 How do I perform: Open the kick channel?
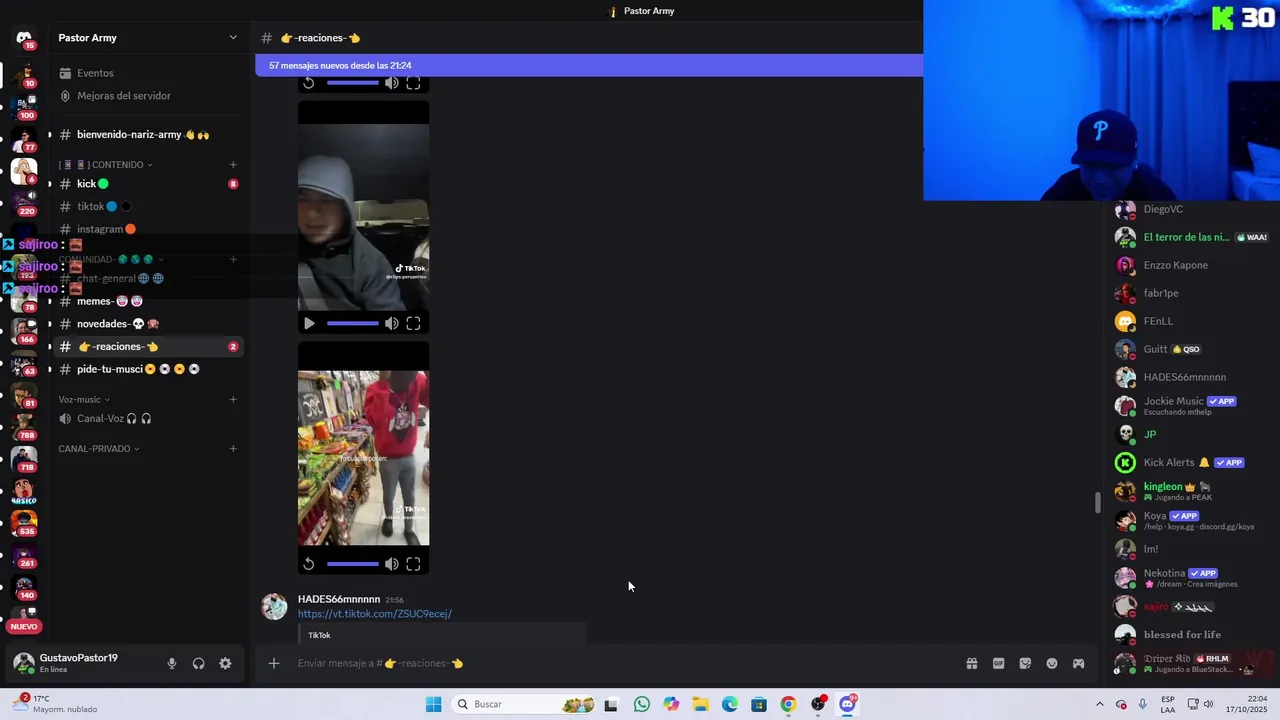pyautogui.click(x=148, y=184)
